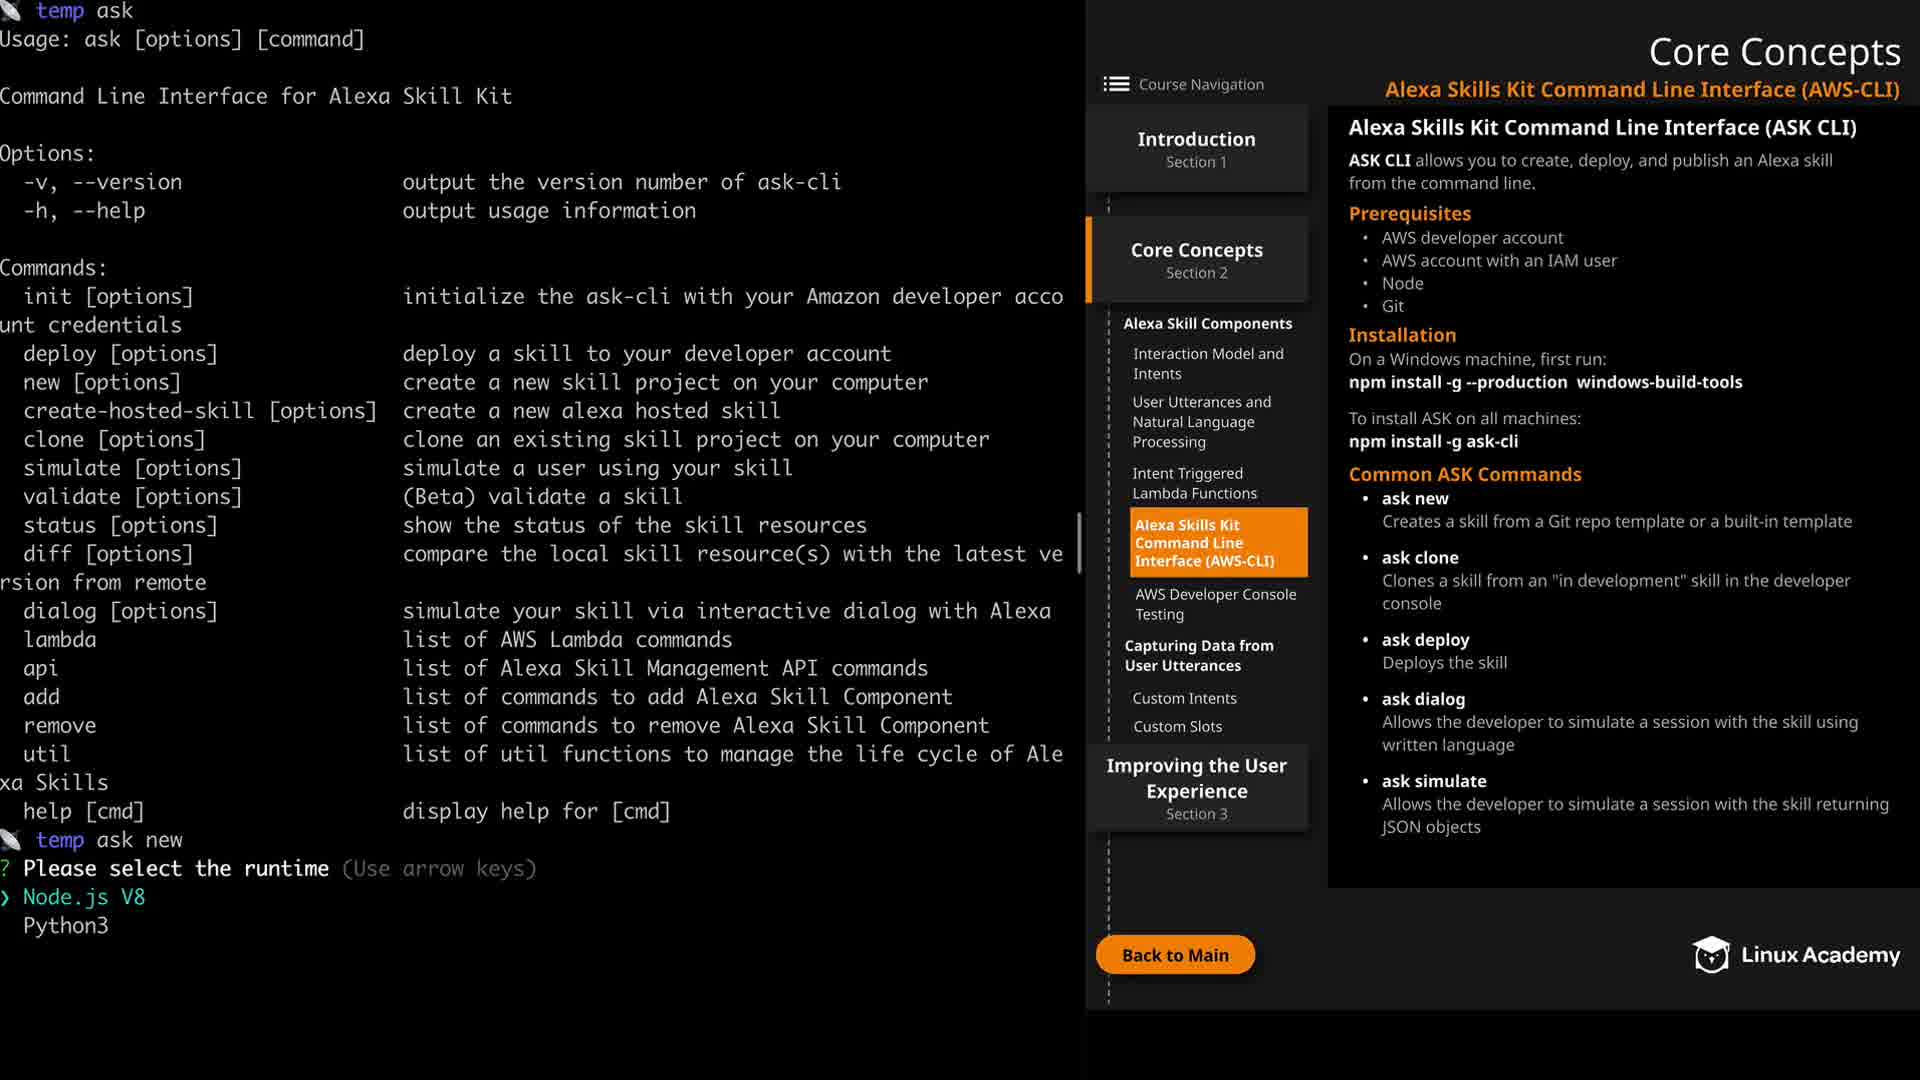Click the terminal scrollbar thumb

coord(1079,543)
